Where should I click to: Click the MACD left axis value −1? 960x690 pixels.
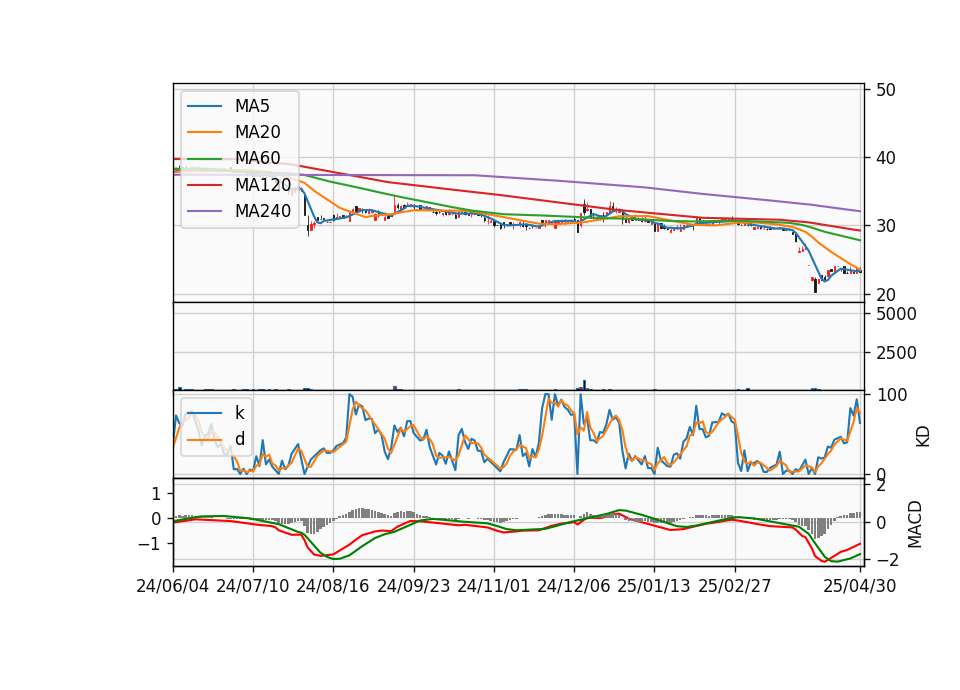(x=149, y=544)
